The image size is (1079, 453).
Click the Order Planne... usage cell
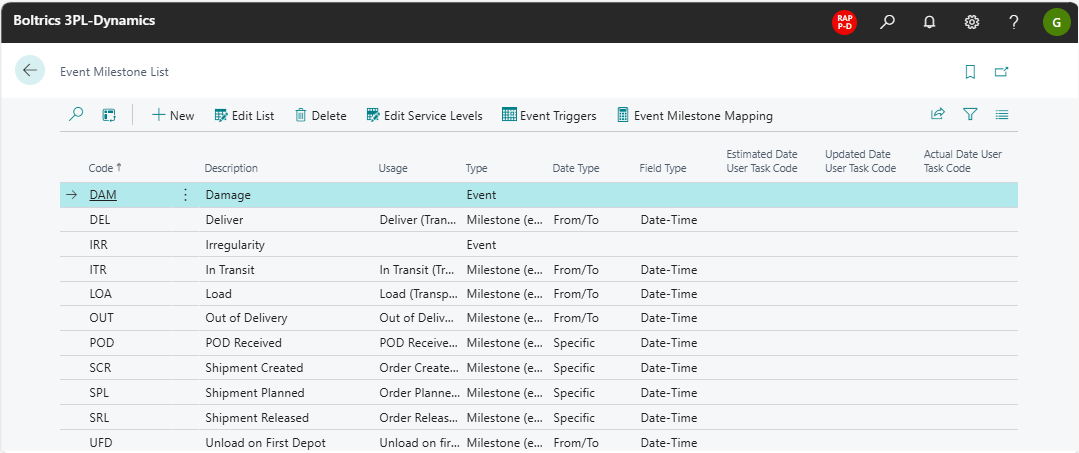pyautogui.click(x=420, y=392)
